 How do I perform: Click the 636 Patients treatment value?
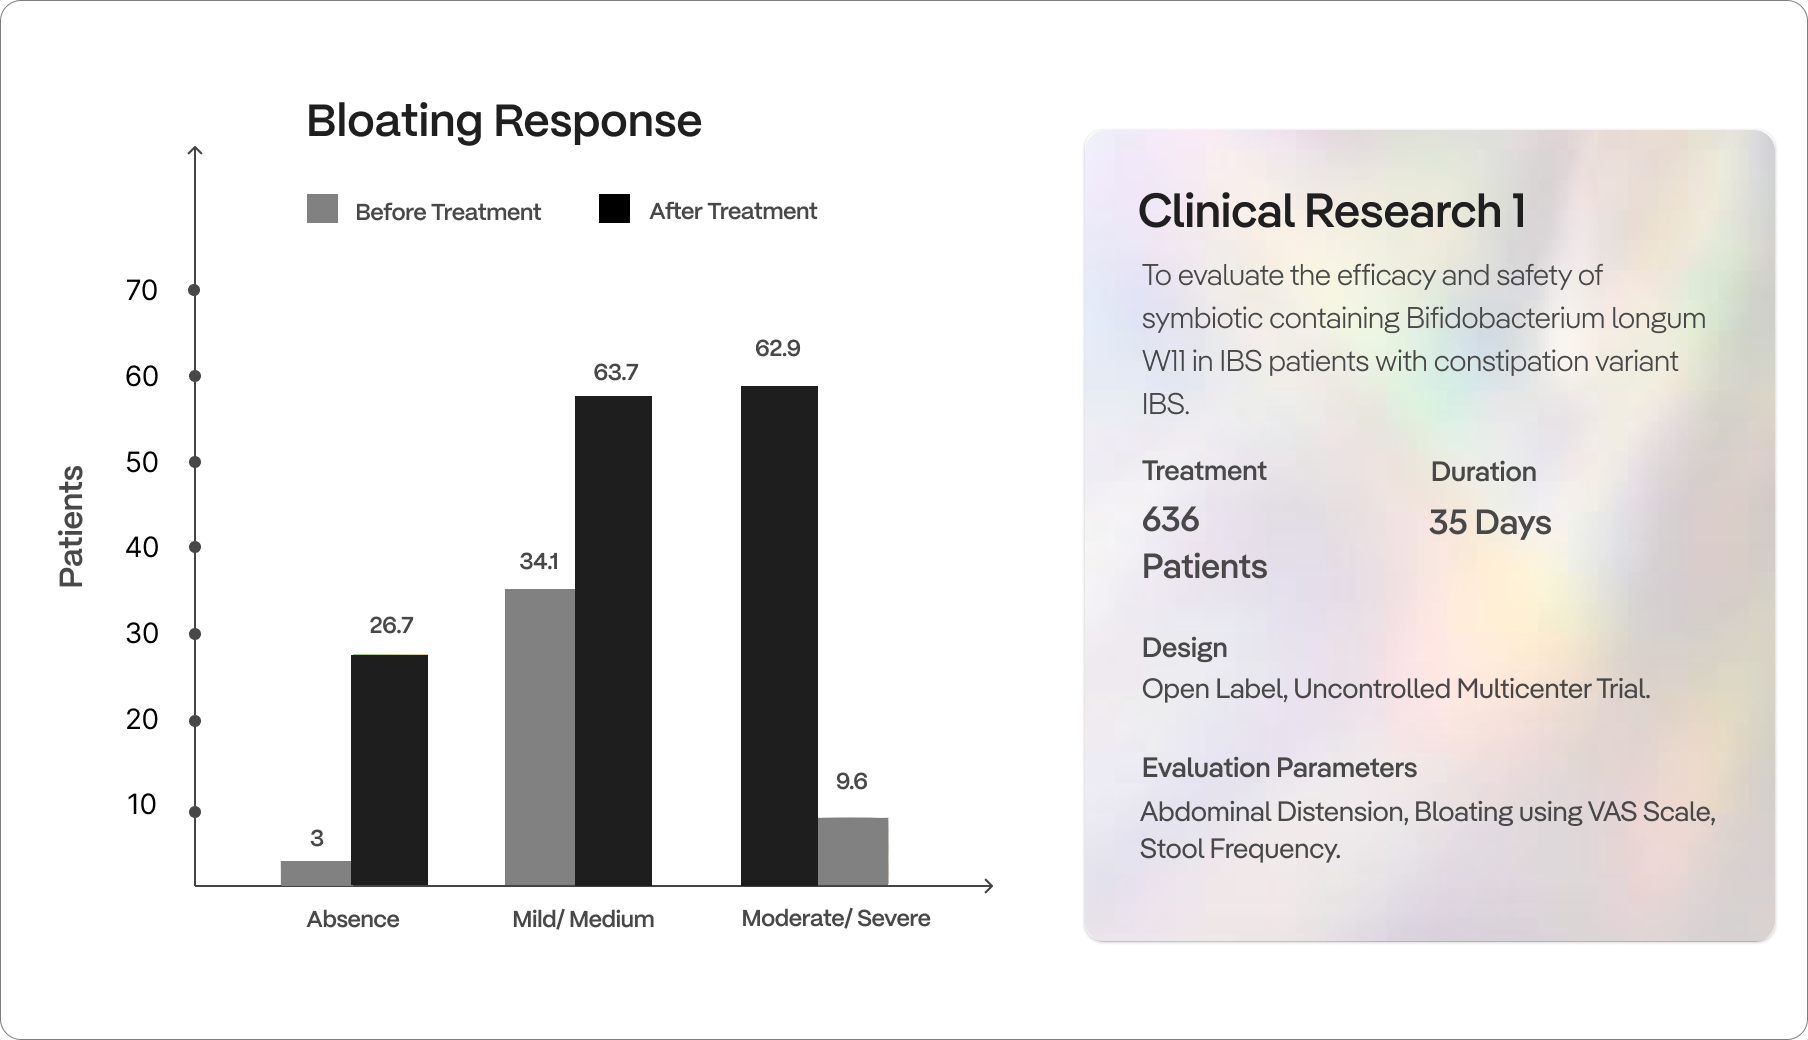(x=1204, y=543)
